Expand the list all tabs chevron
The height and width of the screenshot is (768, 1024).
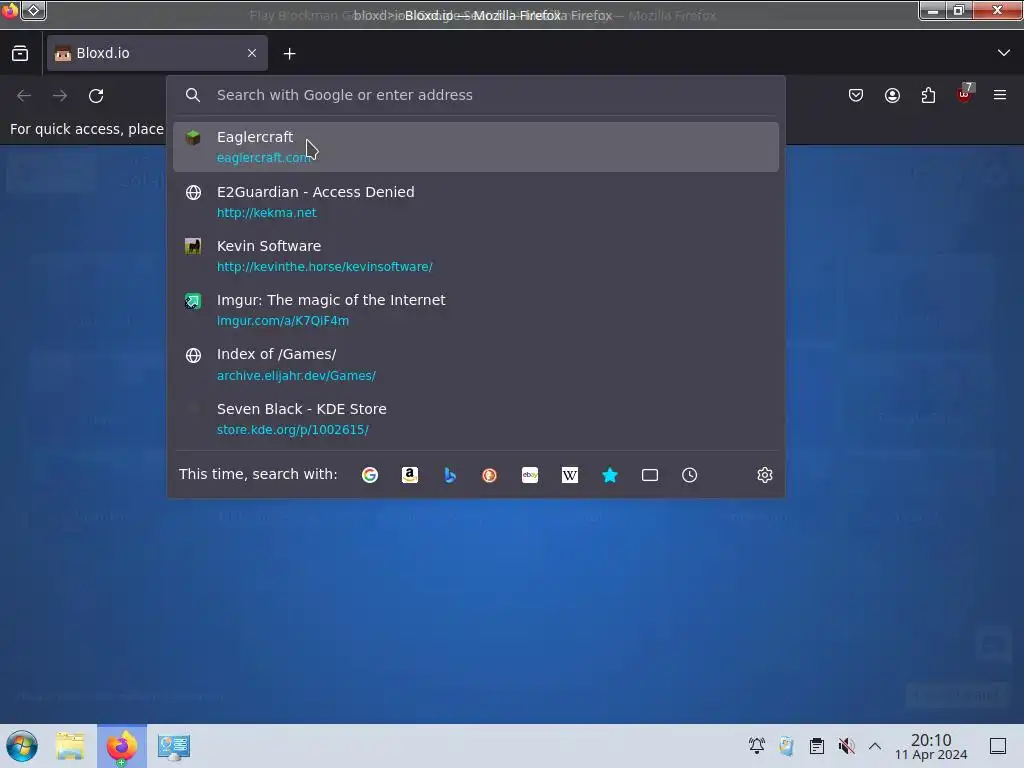pos(1003,53)
